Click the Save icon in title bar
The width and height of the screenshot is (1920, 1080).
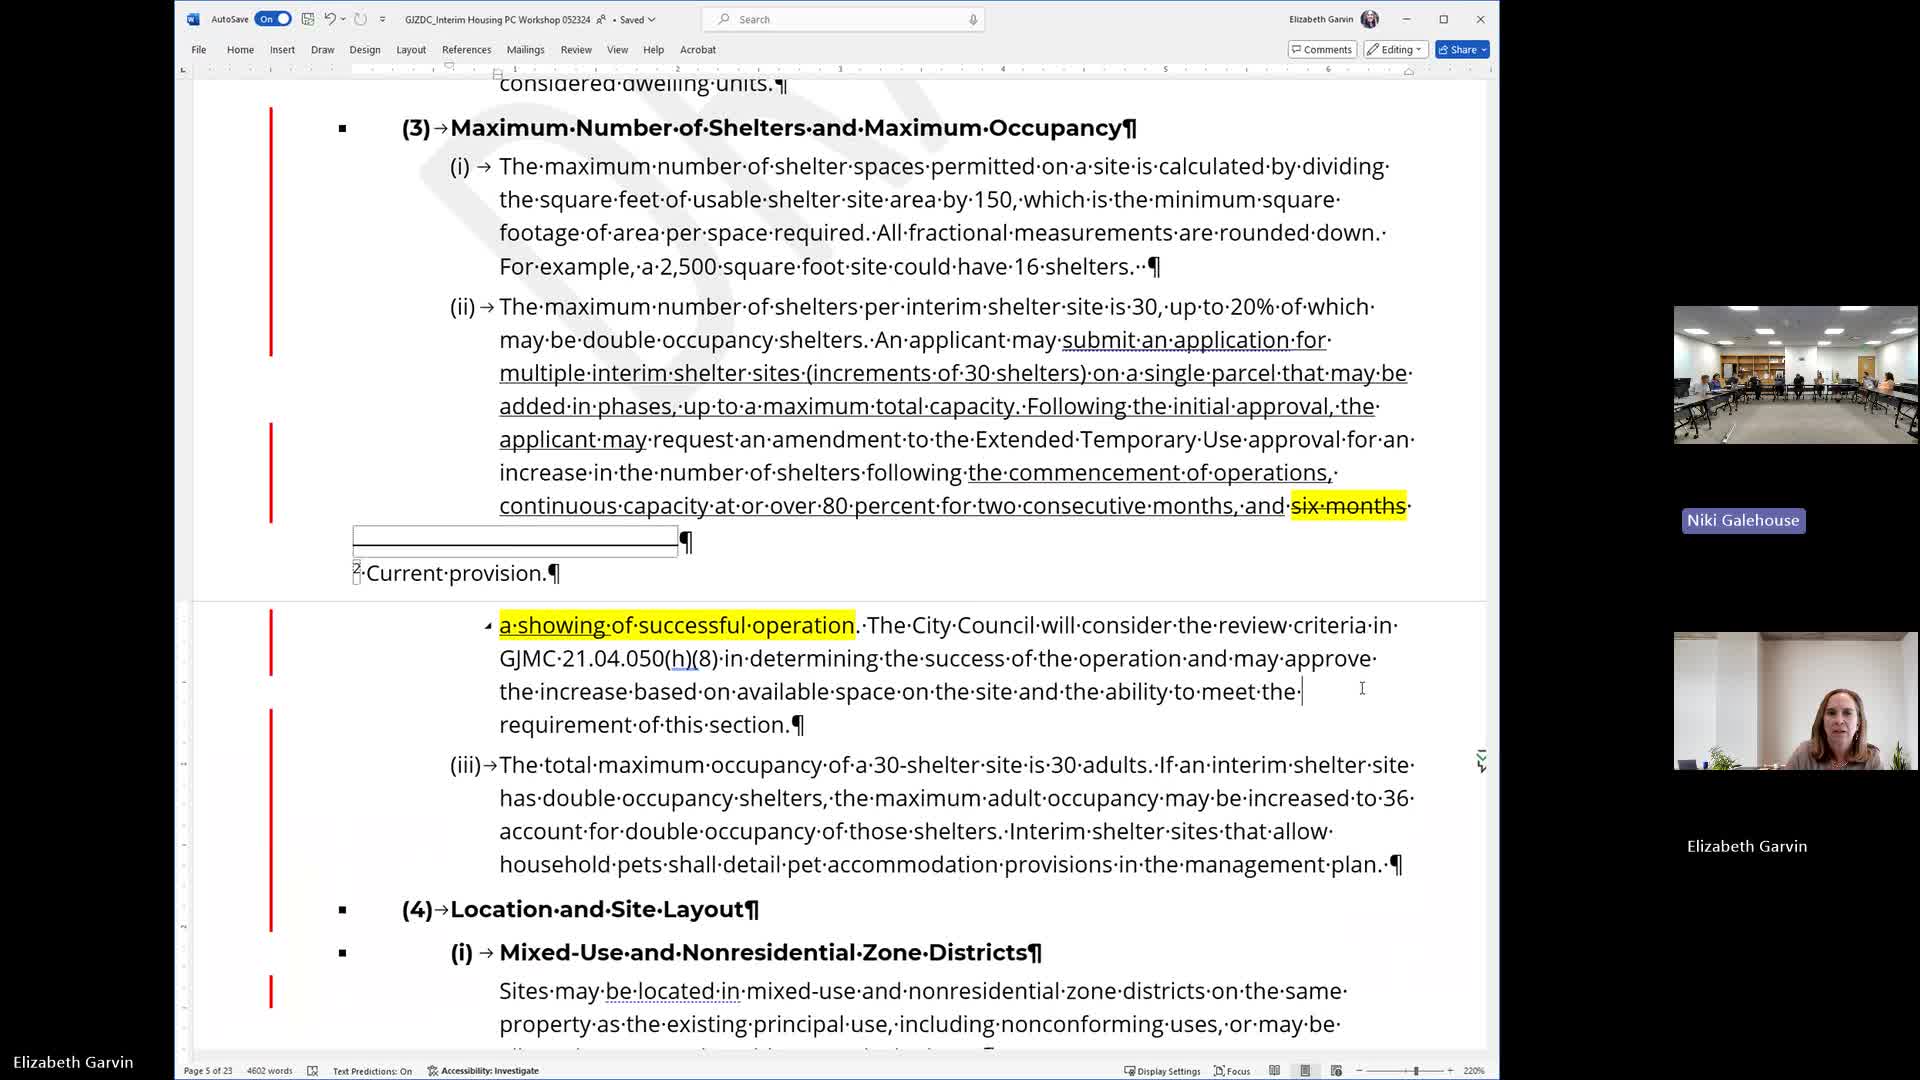click(x=308, y=19)
